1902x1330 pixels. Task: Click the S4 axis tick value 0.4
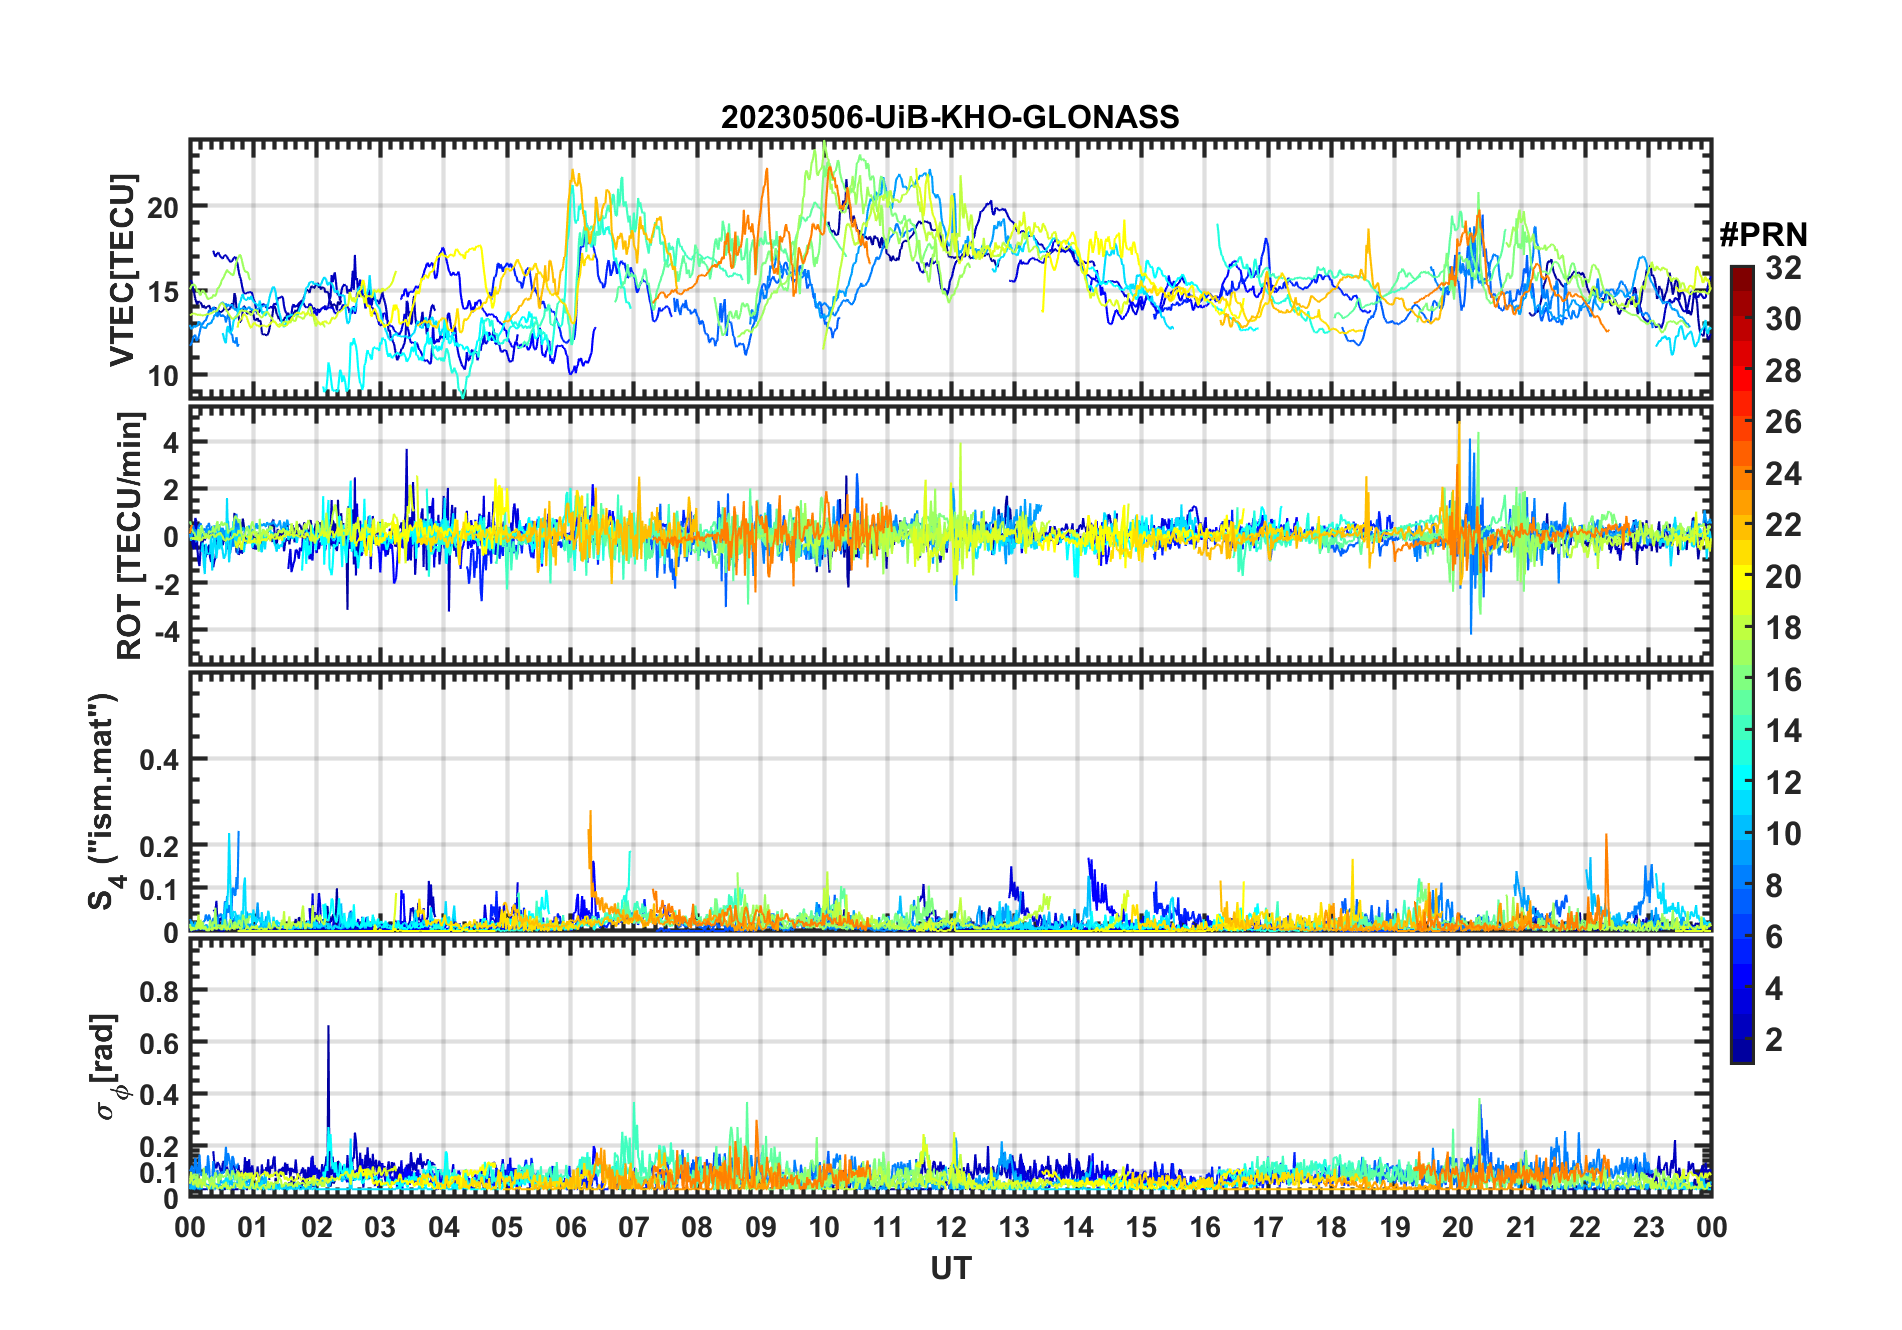(x=159, y=759)
